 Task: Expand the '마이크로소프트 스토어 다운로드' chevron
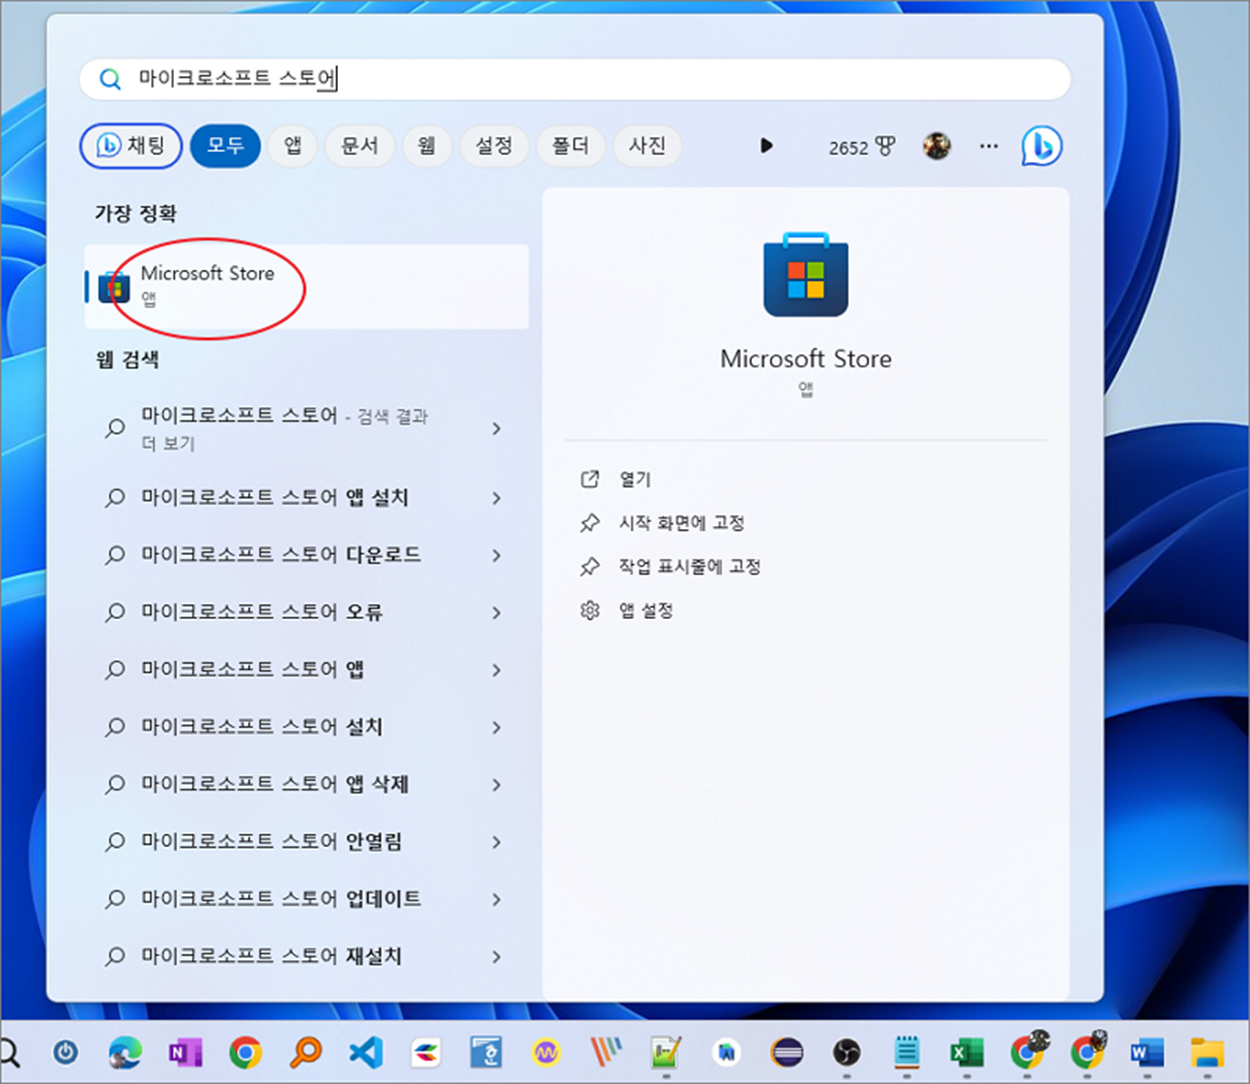pyautogui.click(x=496, y=555)
